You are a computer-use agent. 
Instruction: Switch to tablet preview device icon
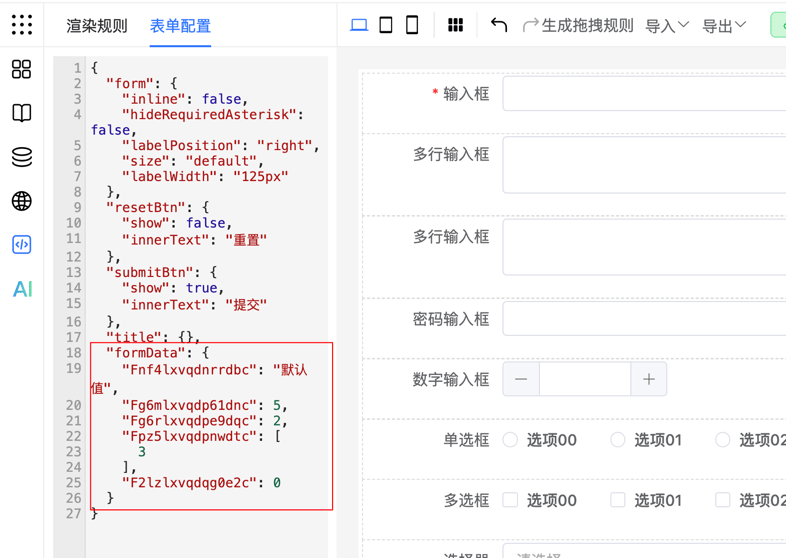(386, 25)
